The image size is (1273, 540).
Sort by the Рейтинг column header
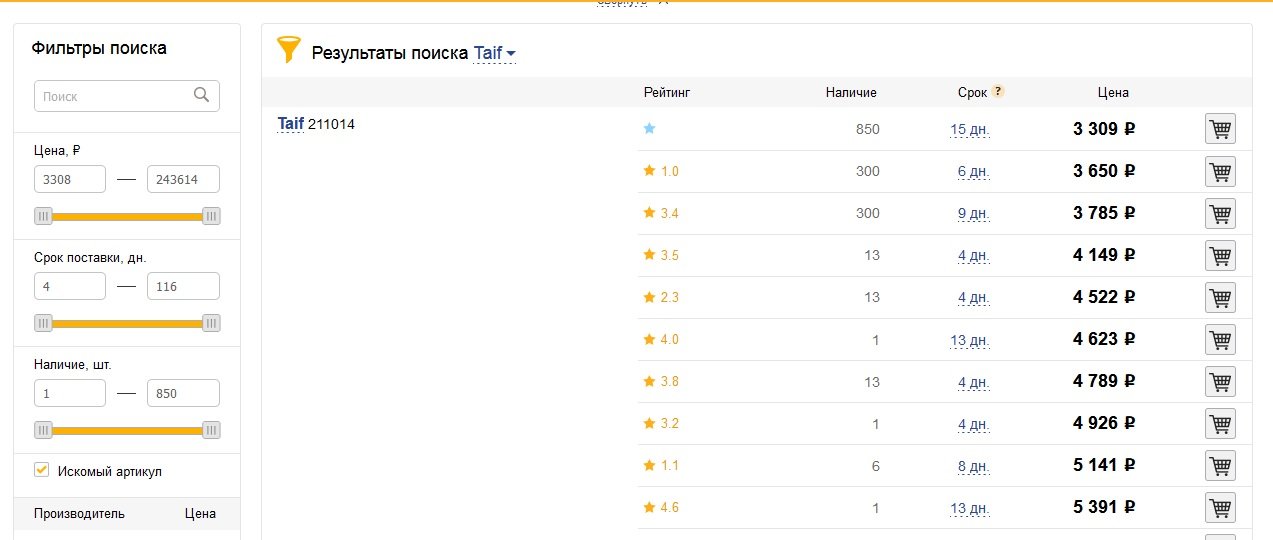[667, 92]
